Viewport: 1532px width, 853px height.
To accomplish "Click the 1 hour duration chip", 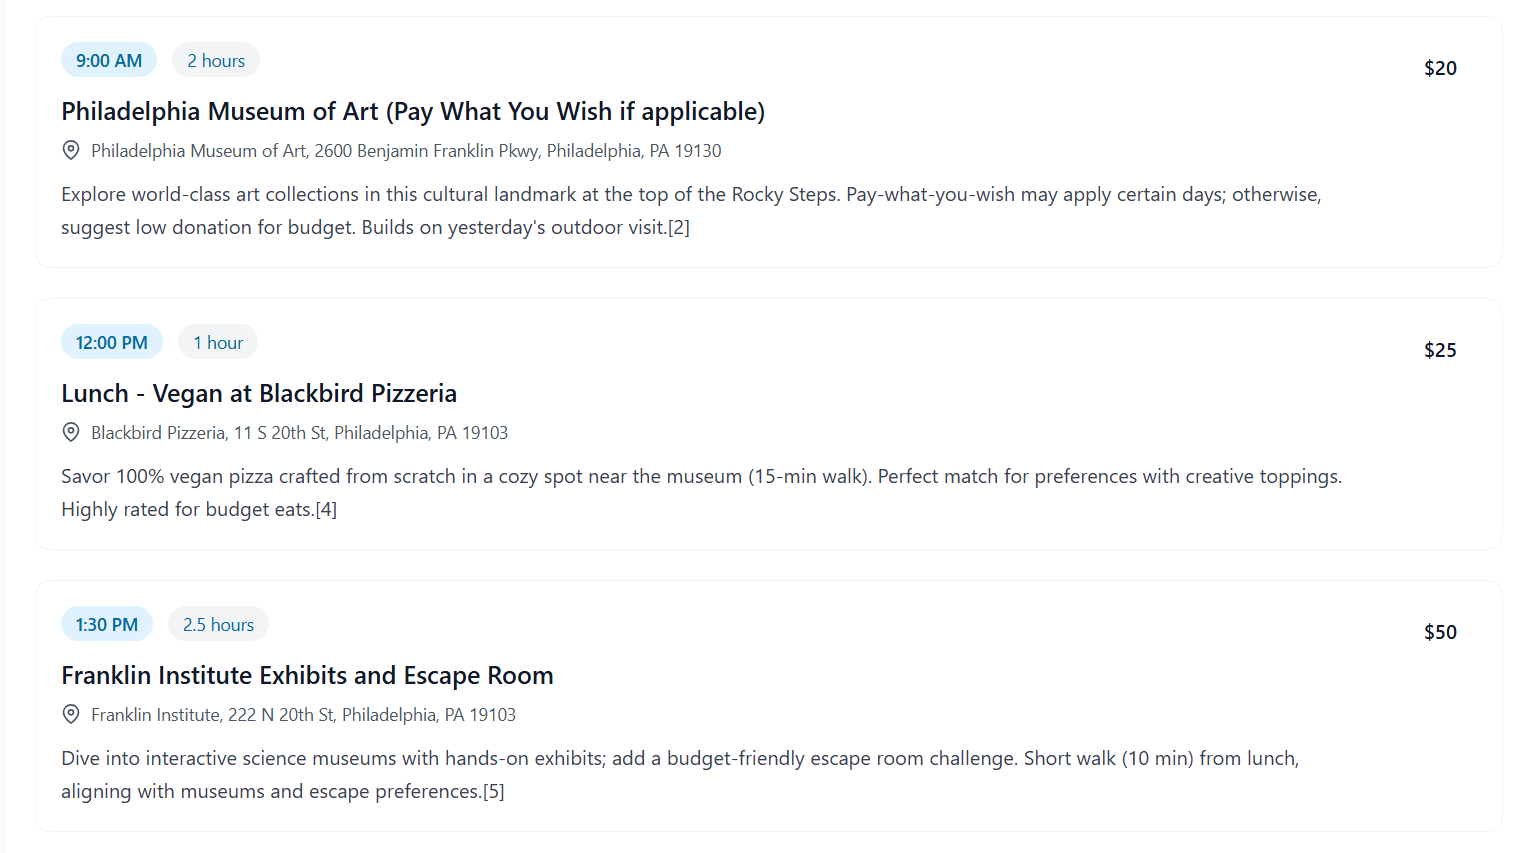I will [x=217, y=341].
